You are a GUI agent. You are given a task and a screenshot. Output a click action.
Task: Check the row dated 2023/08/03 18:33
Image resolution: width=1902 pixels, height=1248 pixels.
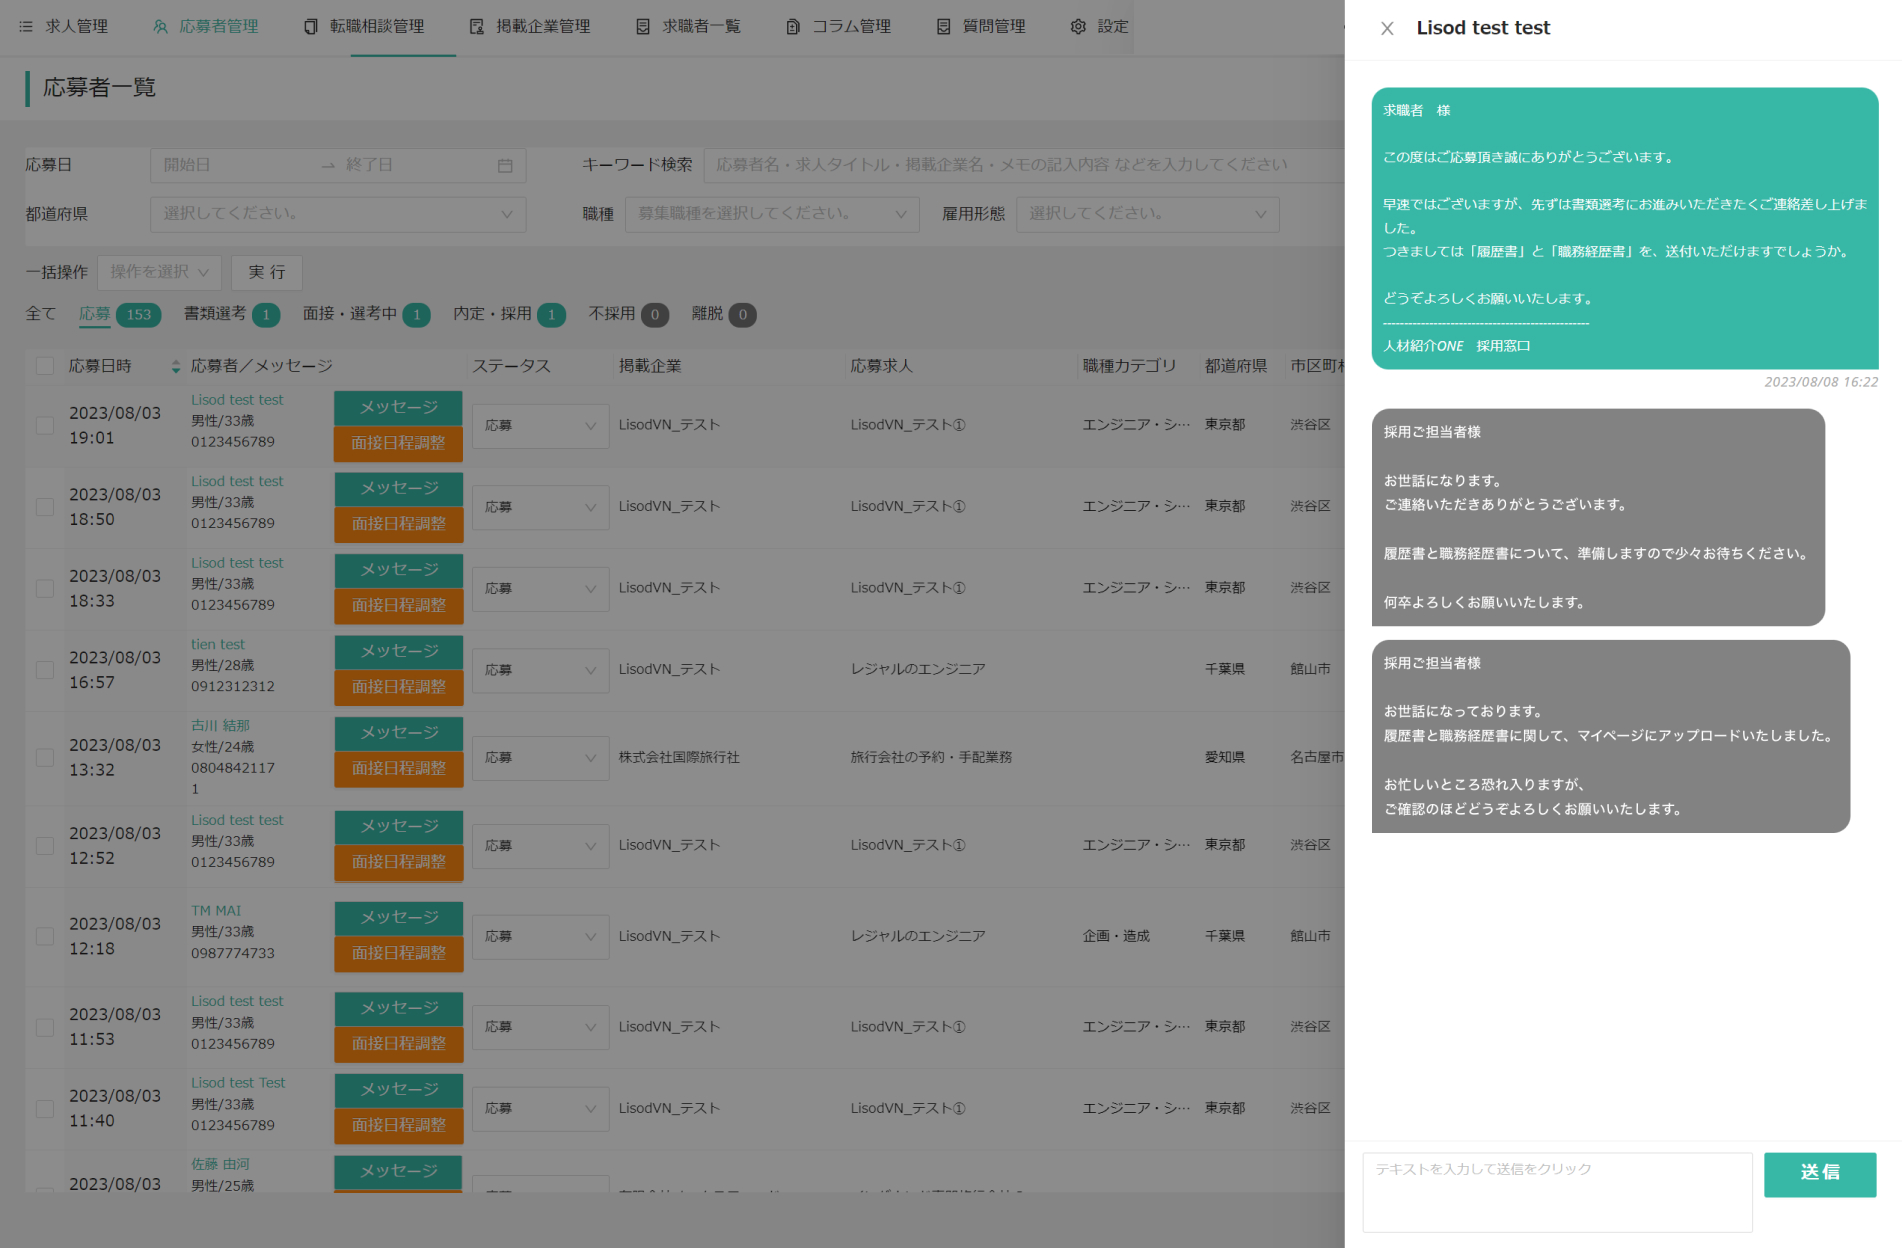tap(45, 588)
